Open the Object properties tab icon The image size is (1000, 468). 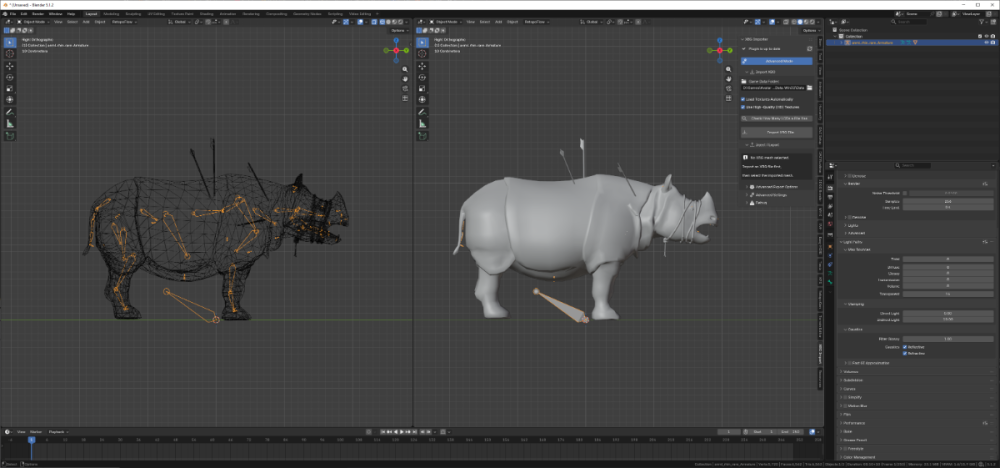pos(830,246)
